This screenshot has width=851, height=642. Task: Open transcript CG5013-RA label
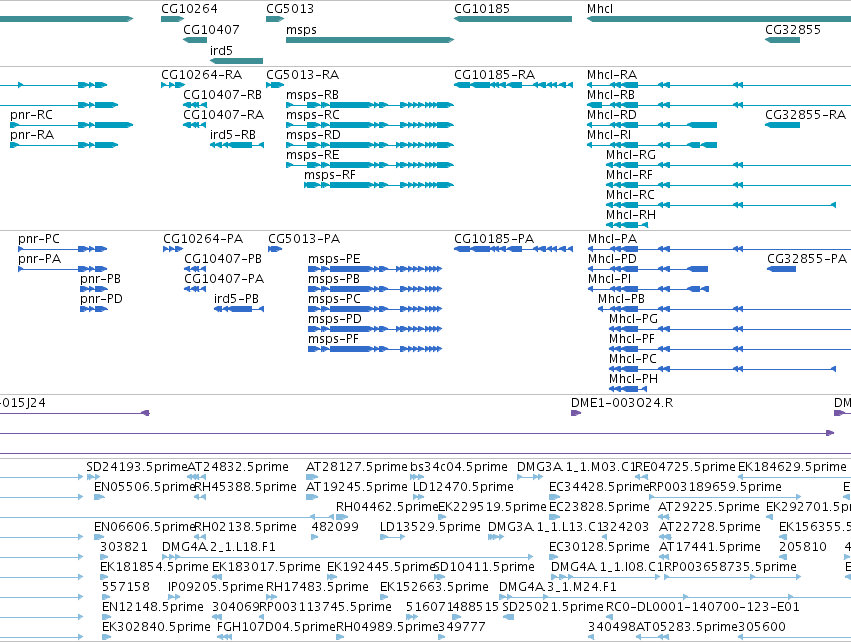coord(302,74)
